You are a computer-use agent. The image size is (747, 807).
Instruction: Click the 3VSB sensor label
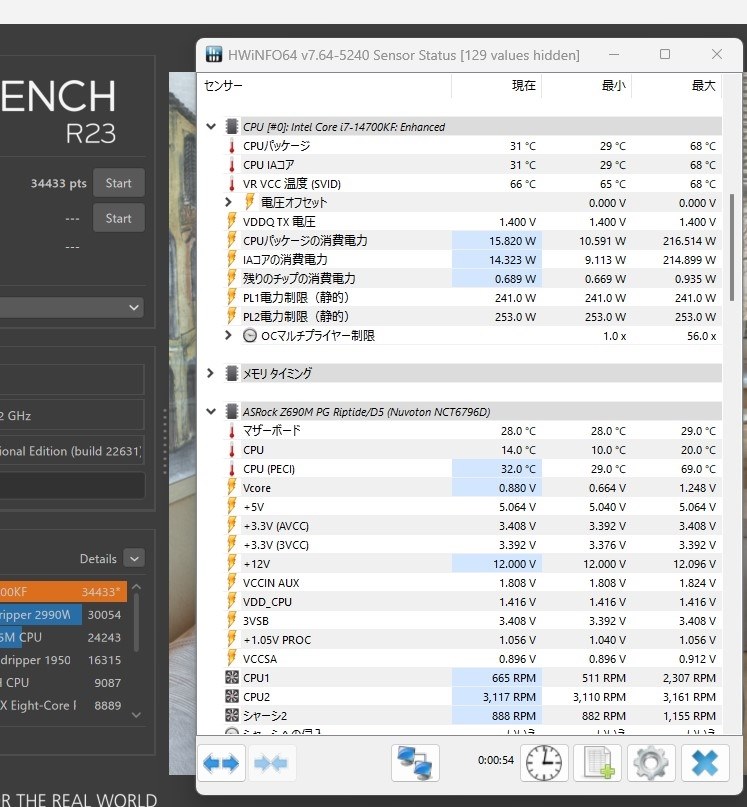(x=256, y=621)
